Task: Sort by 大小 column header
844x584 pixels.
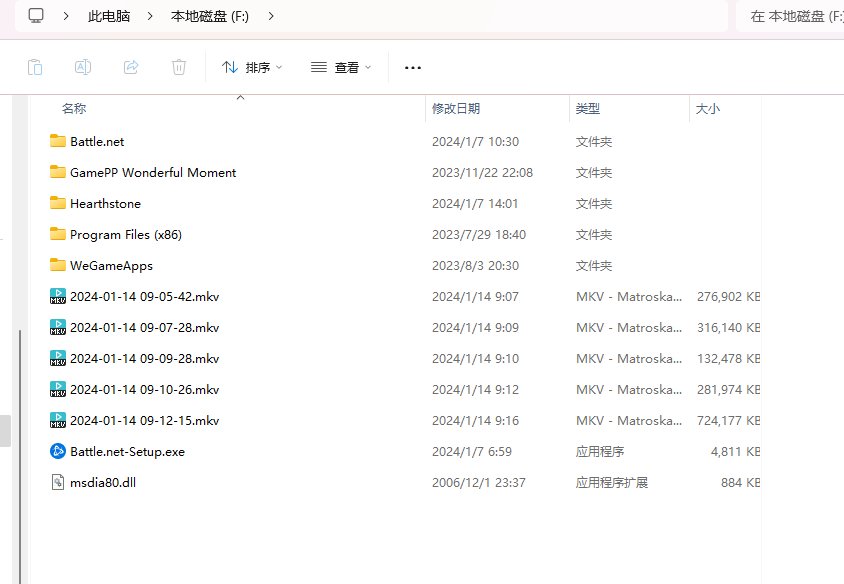Action: (708, 109)
